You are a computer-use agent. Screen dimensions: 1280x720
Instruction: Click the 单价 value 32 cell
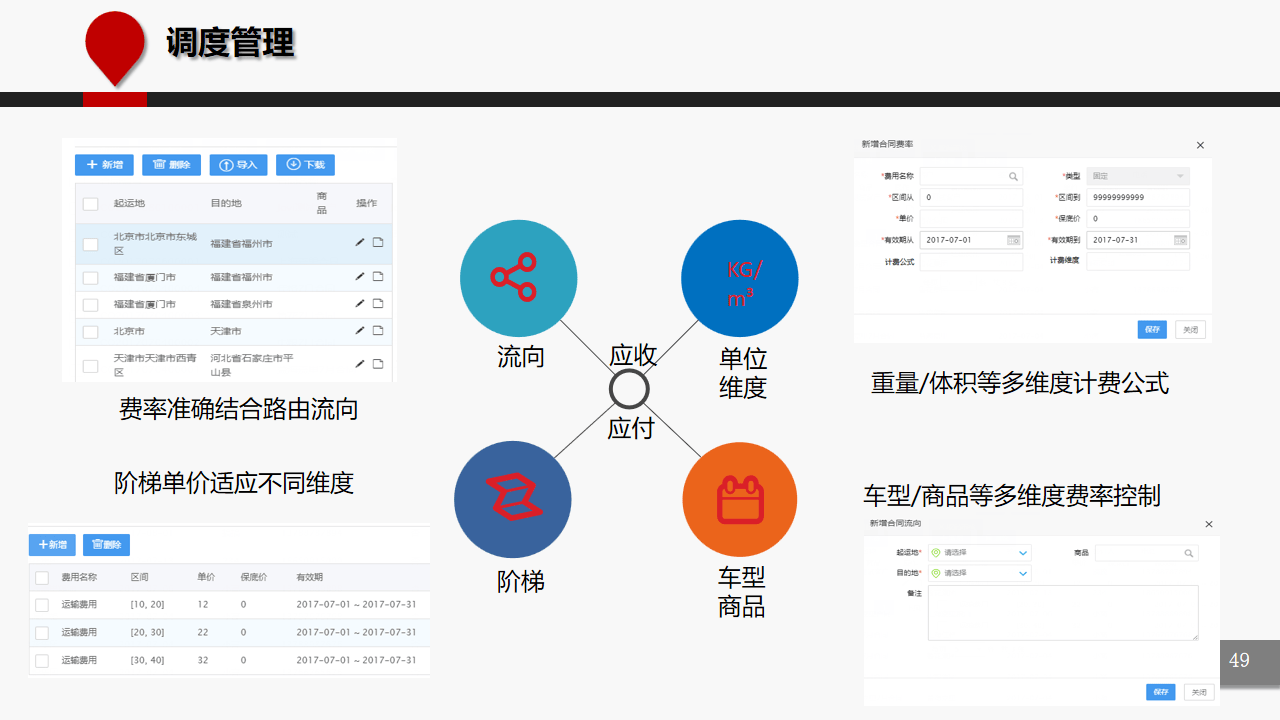click(x=203, y=660)
